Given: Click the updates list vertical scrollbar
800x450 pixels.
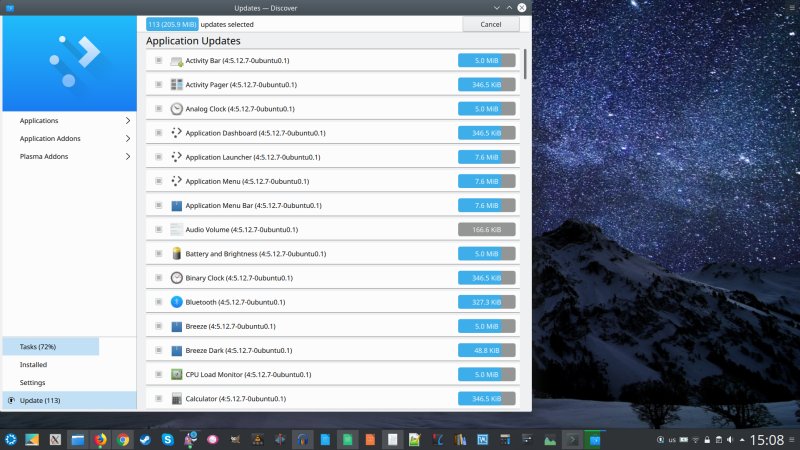Looking at the screenshot, I should click(524, 64).
